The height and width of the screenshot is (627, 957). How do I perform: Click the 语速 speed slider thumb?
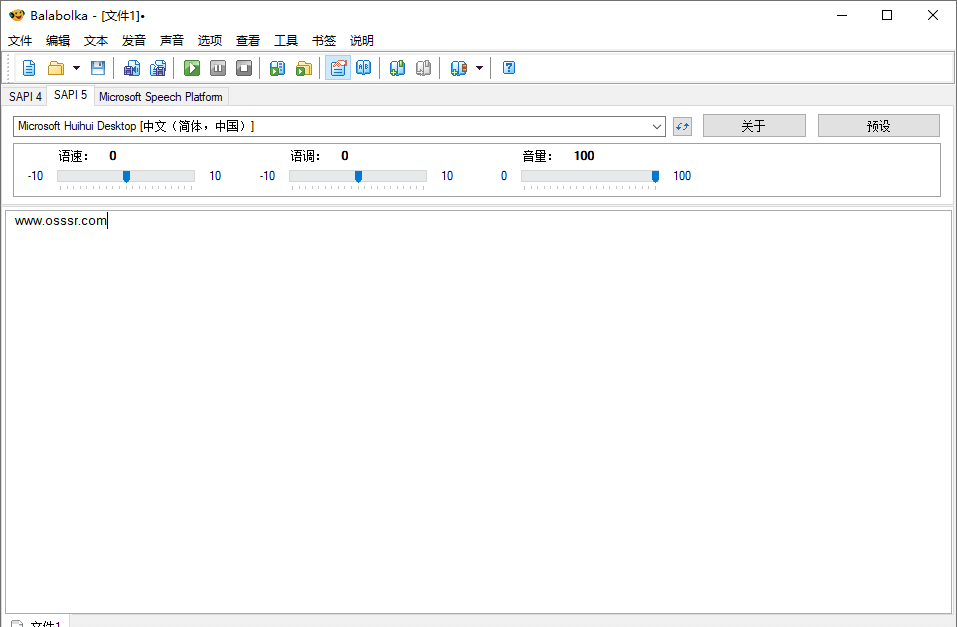(126, 176)
